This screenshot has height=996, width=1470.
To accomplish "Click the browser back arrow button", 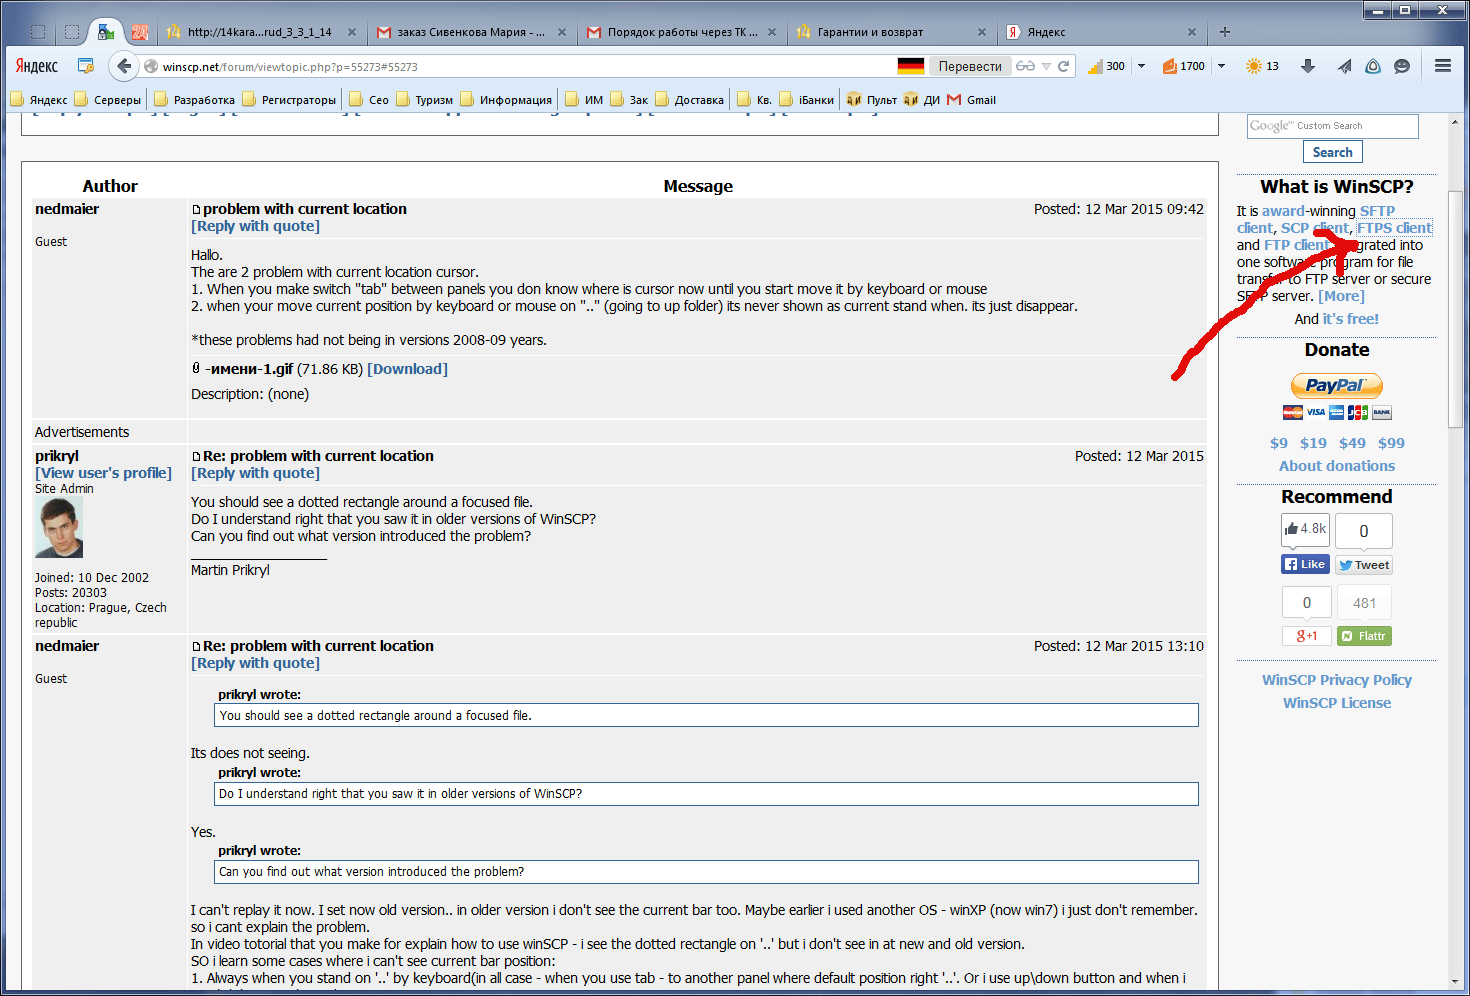I will (124, 66).
